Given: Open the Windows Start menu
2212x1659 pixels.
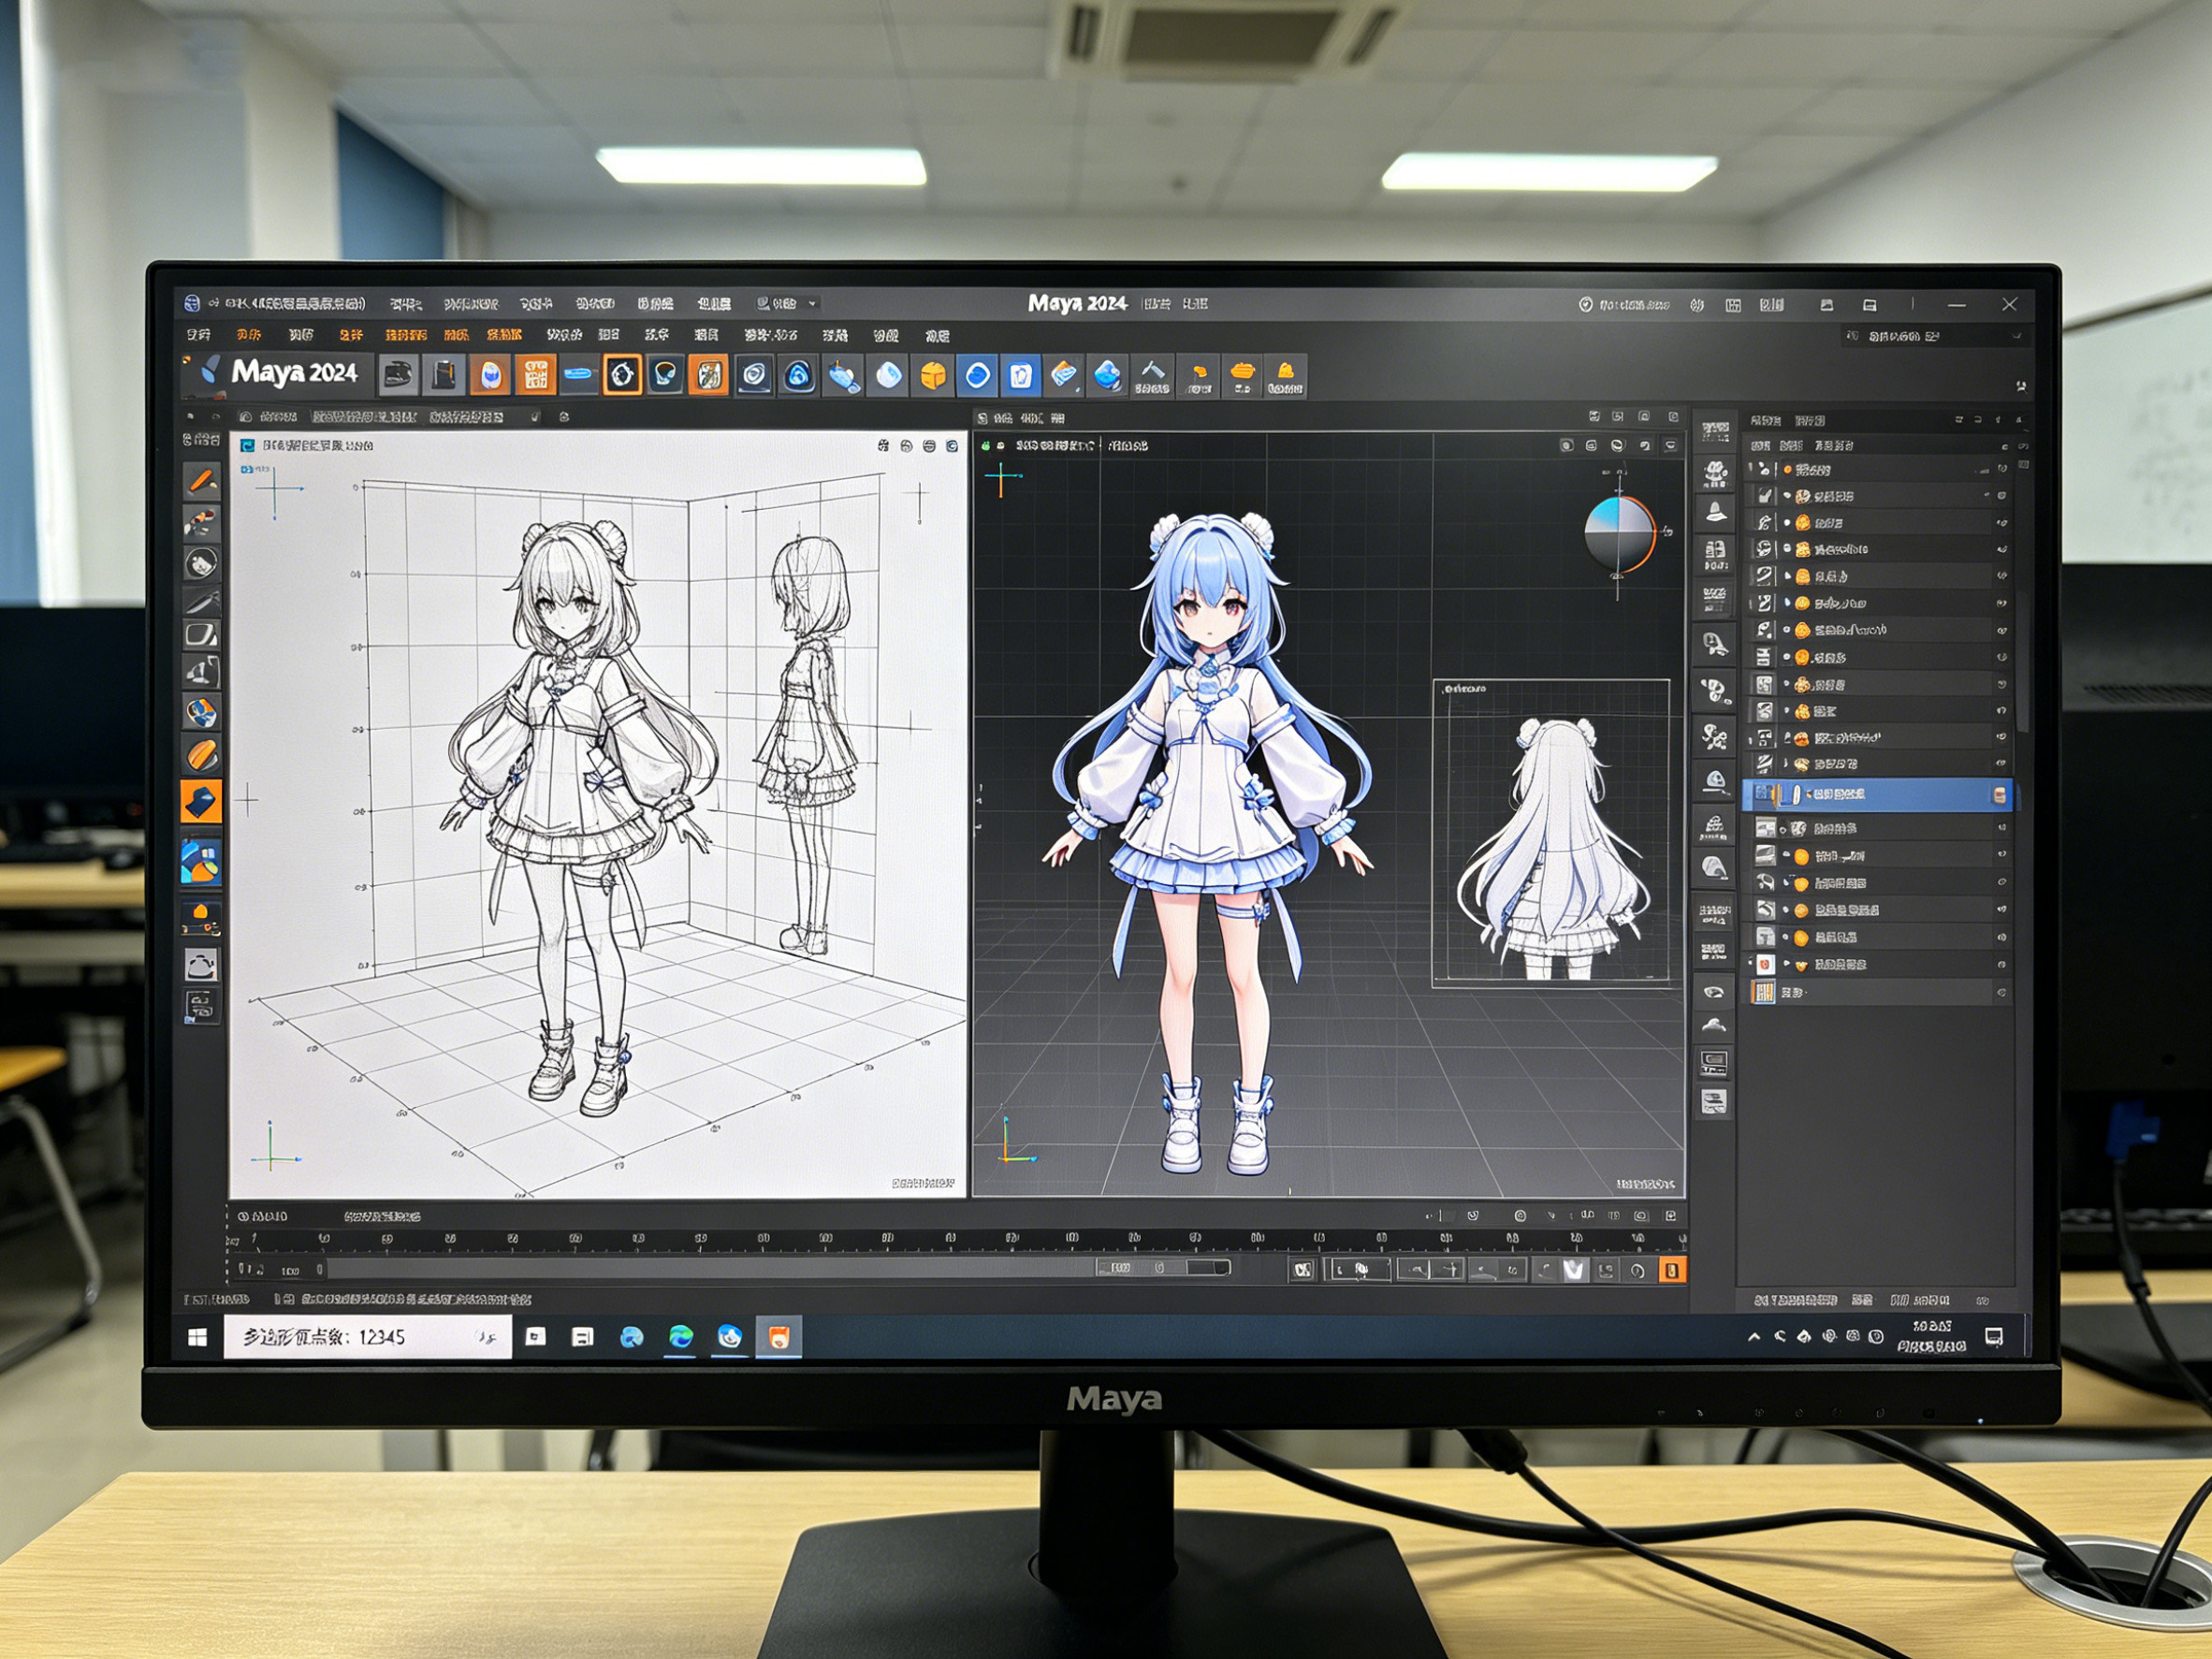Looking at the screenshot, I should click(x=198, y=1337).
